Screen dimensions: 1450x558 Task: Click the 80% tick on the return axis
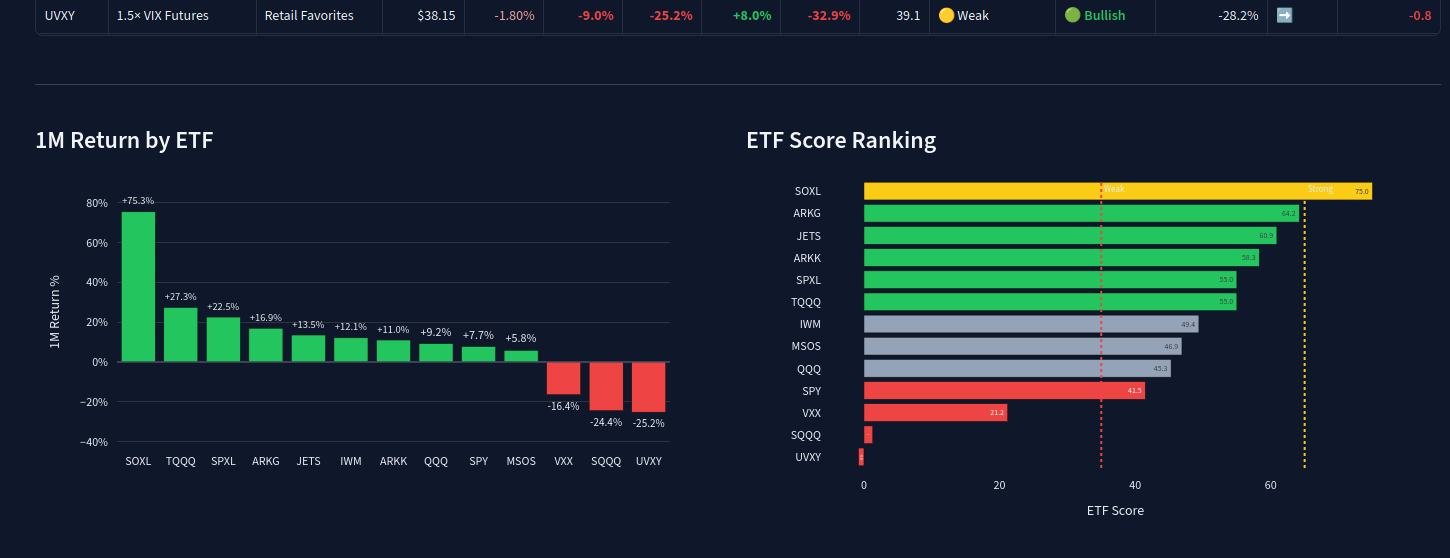pos(97,203)
